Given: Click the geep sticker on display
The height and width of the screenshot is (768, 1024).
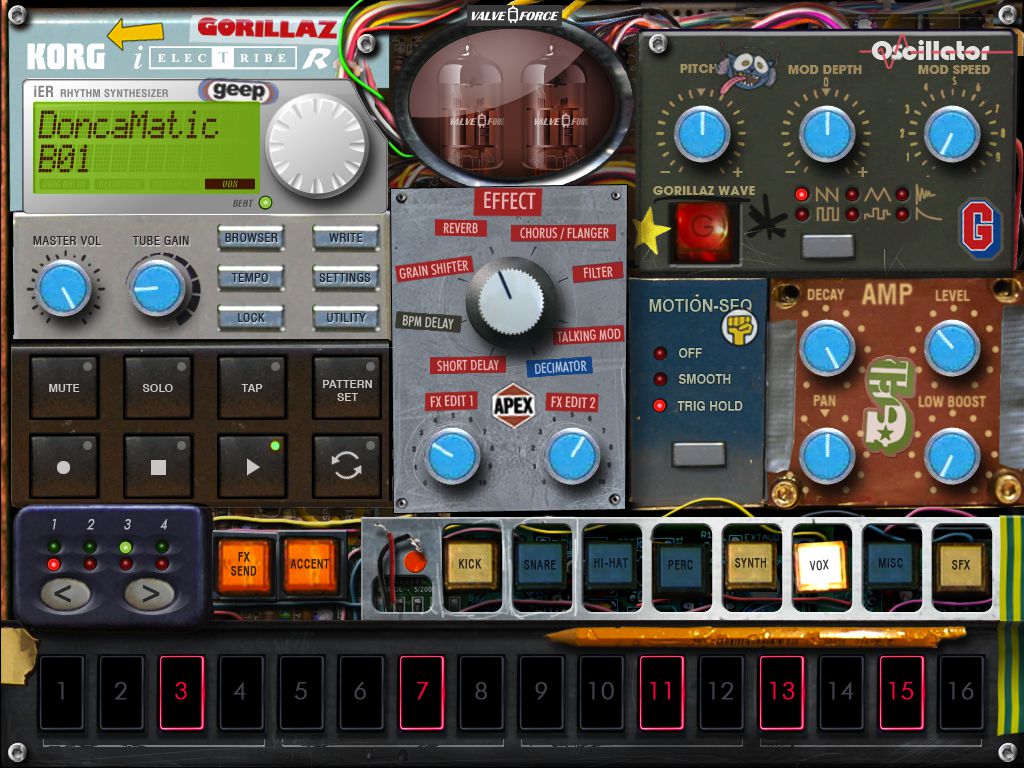Looking at the screenshot, I should [239, 91].
